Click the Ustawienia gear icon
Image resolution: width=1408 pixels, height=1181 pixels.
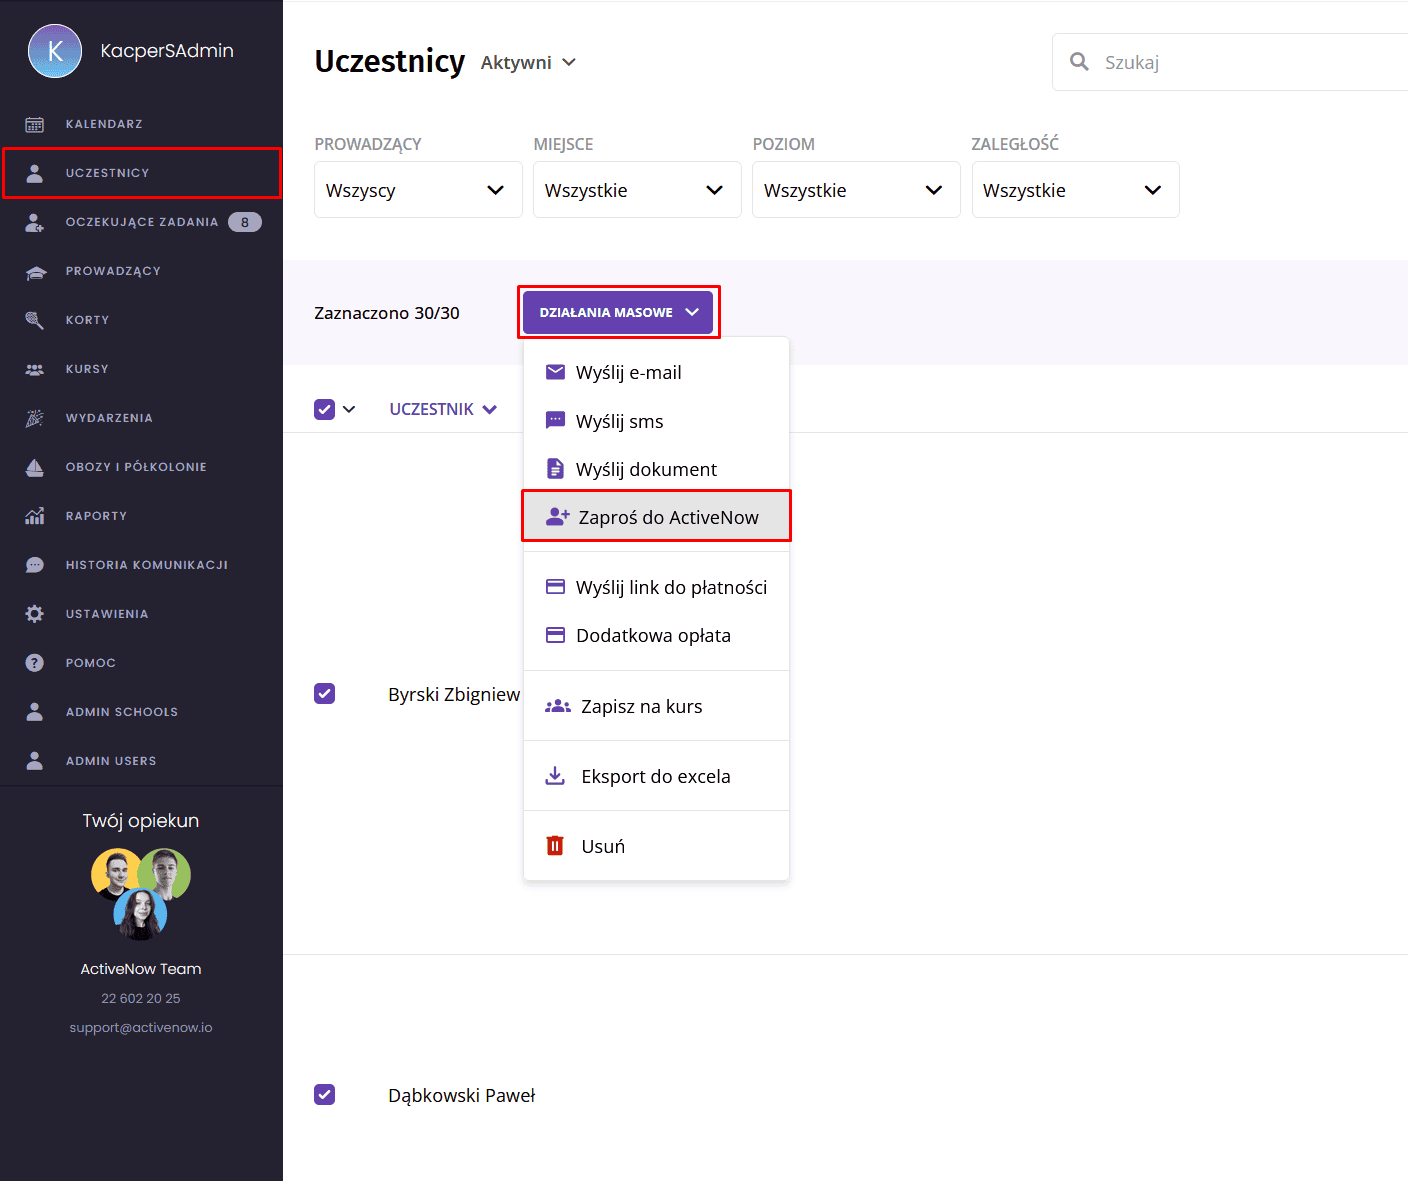pyautogui.click(x=34, y=614)
